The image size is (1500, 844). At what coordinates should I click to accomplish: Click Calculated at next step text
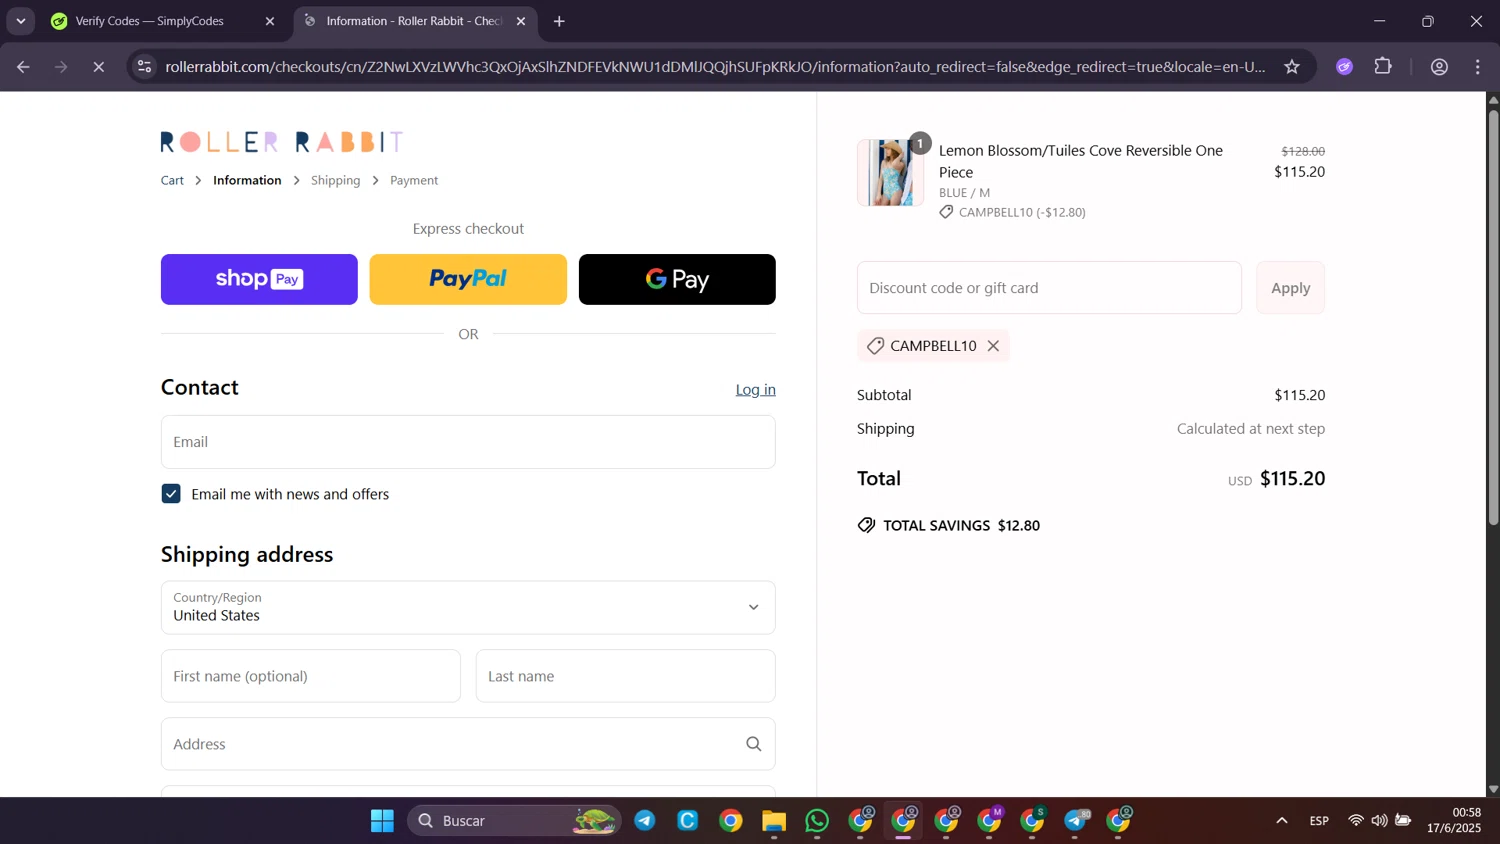coord(1251,429)
